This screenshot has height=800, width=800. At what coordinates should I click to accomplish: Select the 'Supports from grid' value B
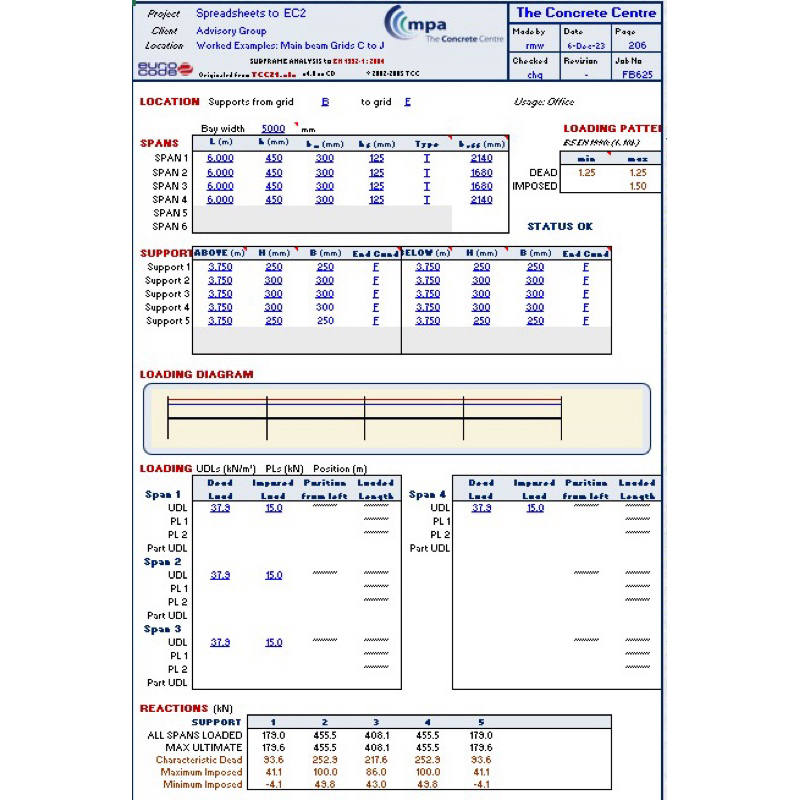point(325,102)
